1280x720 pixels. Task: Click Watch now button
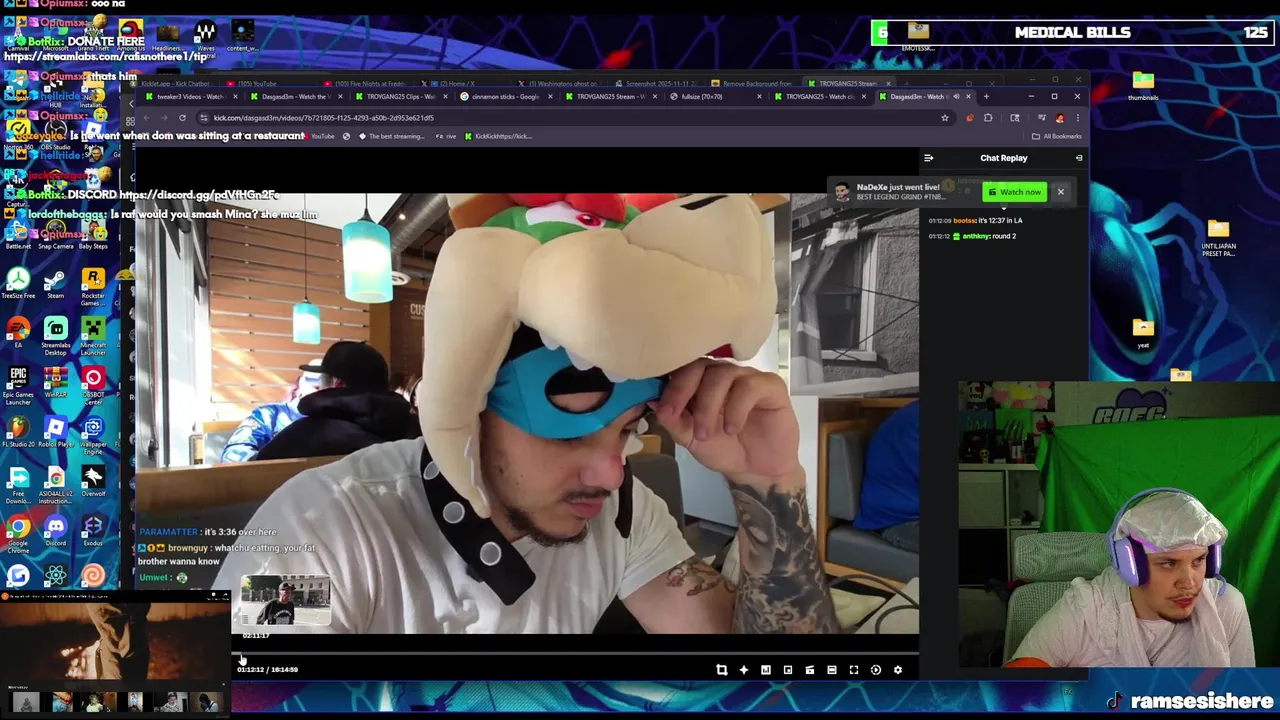(1014, 192)
